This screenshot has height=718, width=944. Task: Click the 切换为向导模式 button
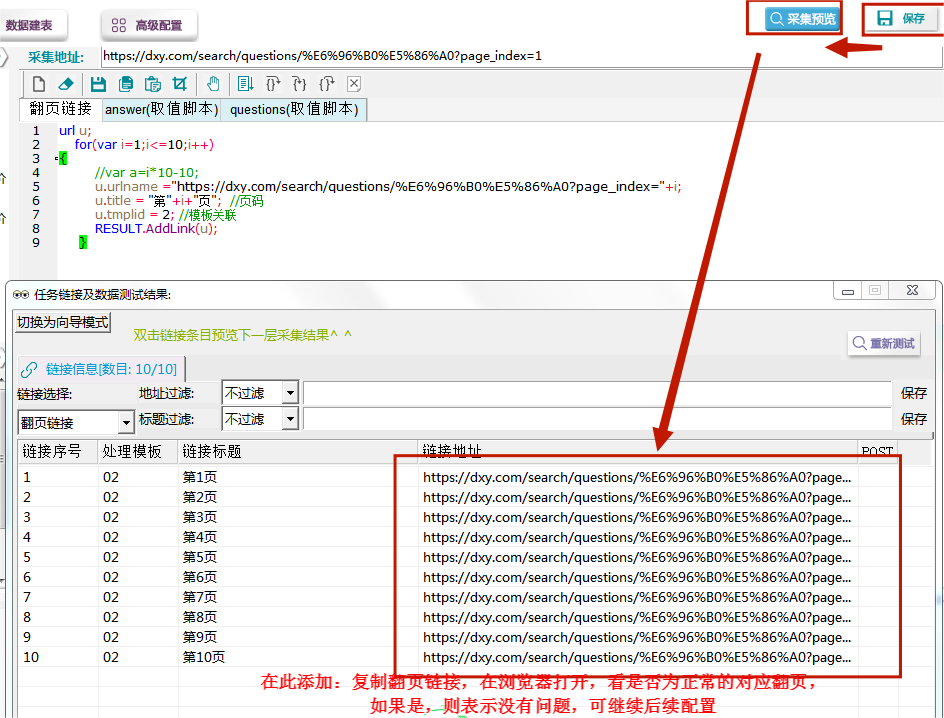(x=63, y=323)
